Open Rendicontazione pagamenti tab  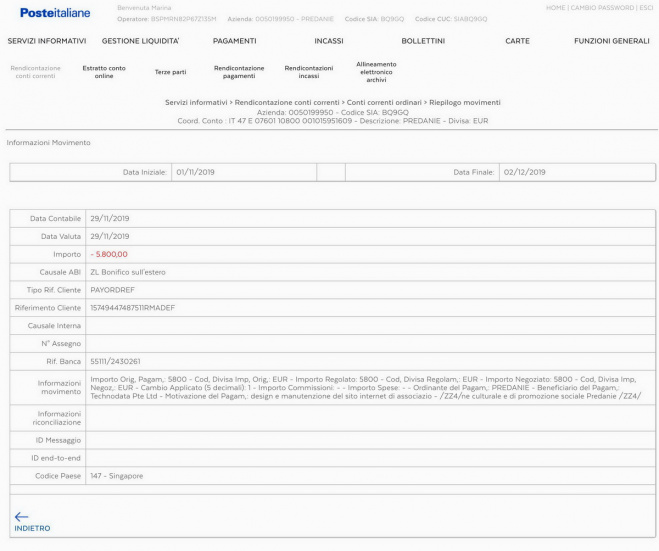[x=239, y=72]
